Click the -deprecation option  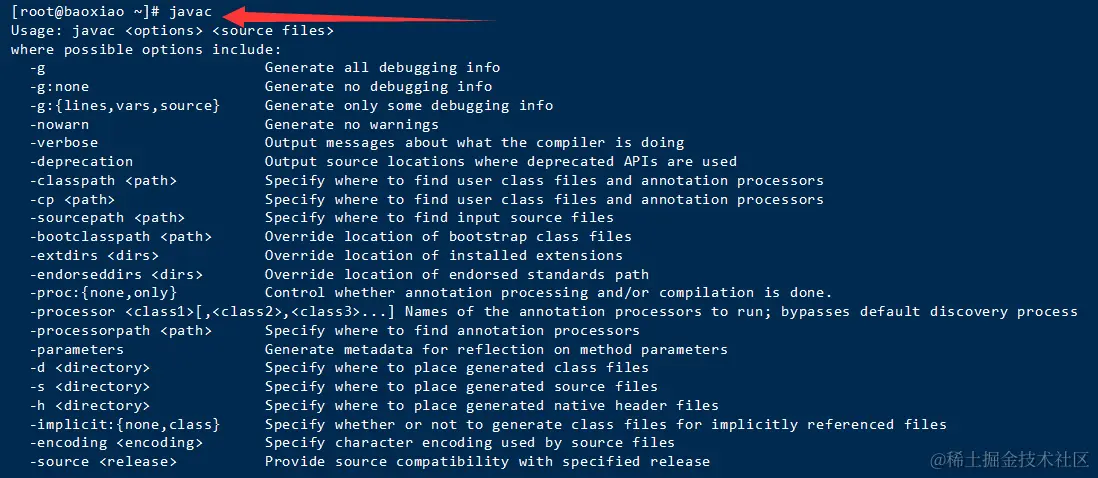(81, 162)
